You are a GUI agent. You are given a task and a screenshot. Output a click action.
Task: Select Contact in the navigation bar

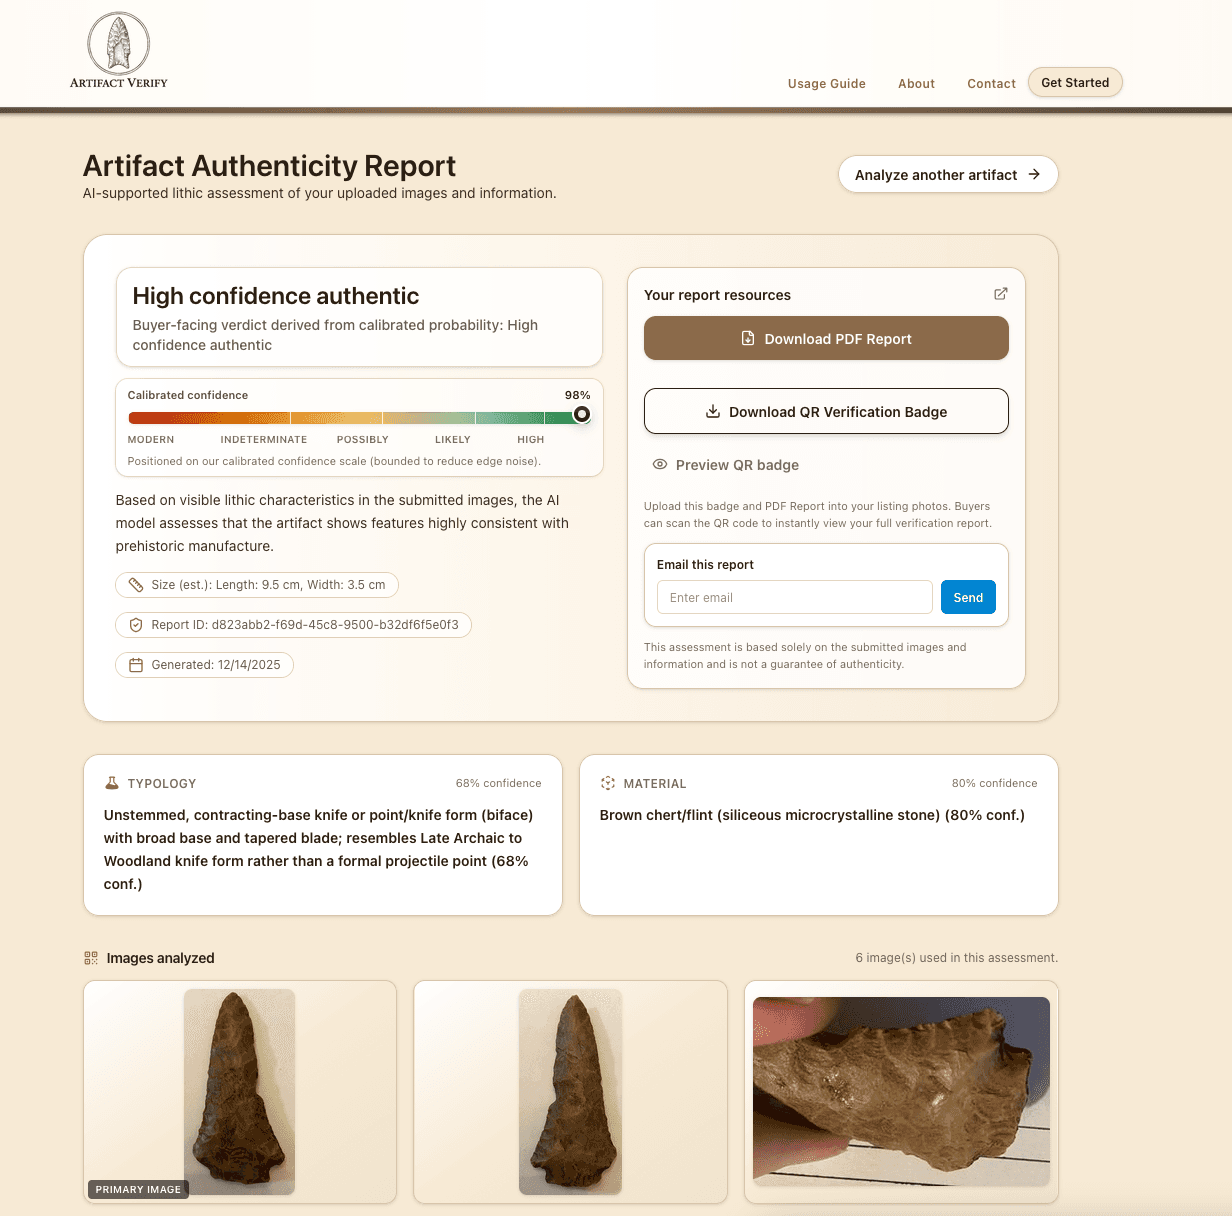[991, 84]
